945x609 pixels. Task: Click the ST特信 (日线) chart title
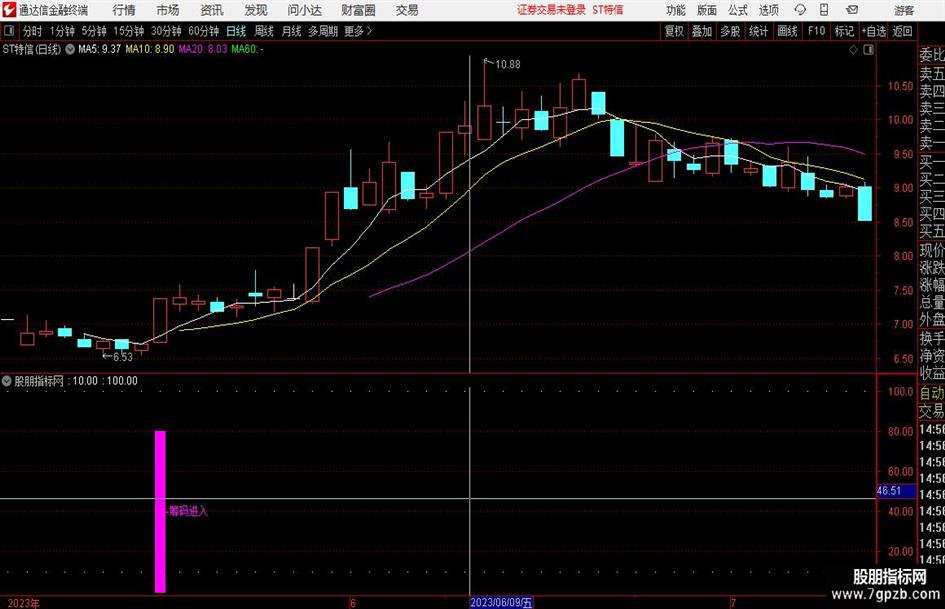click(x=31, y=49)
